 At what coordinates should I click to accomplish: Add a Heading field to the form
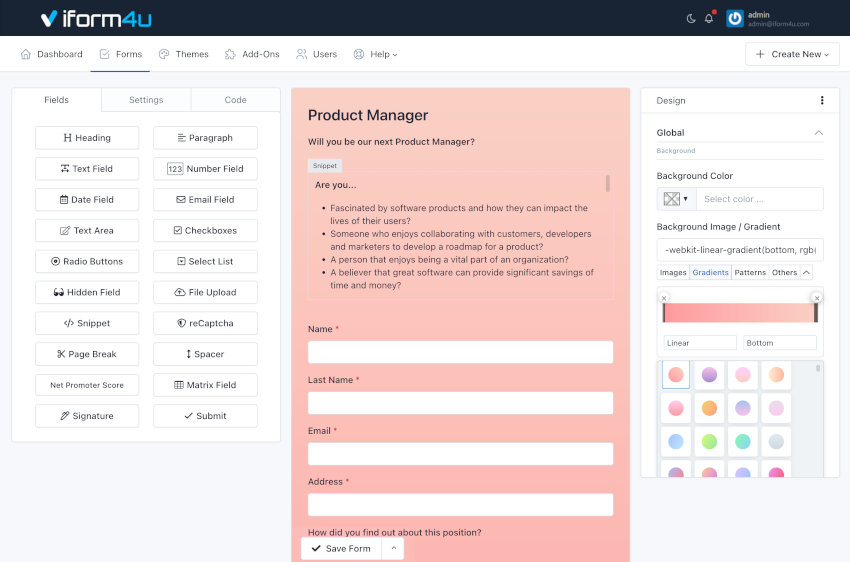click(87, 138)
